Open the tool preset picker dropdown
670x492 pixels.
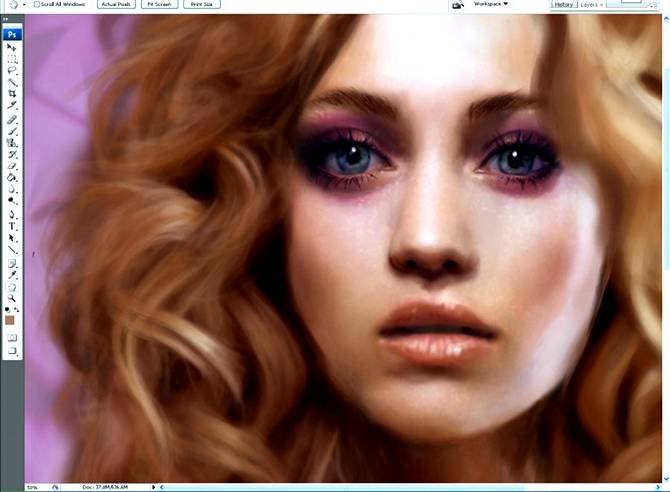(24, 4)
